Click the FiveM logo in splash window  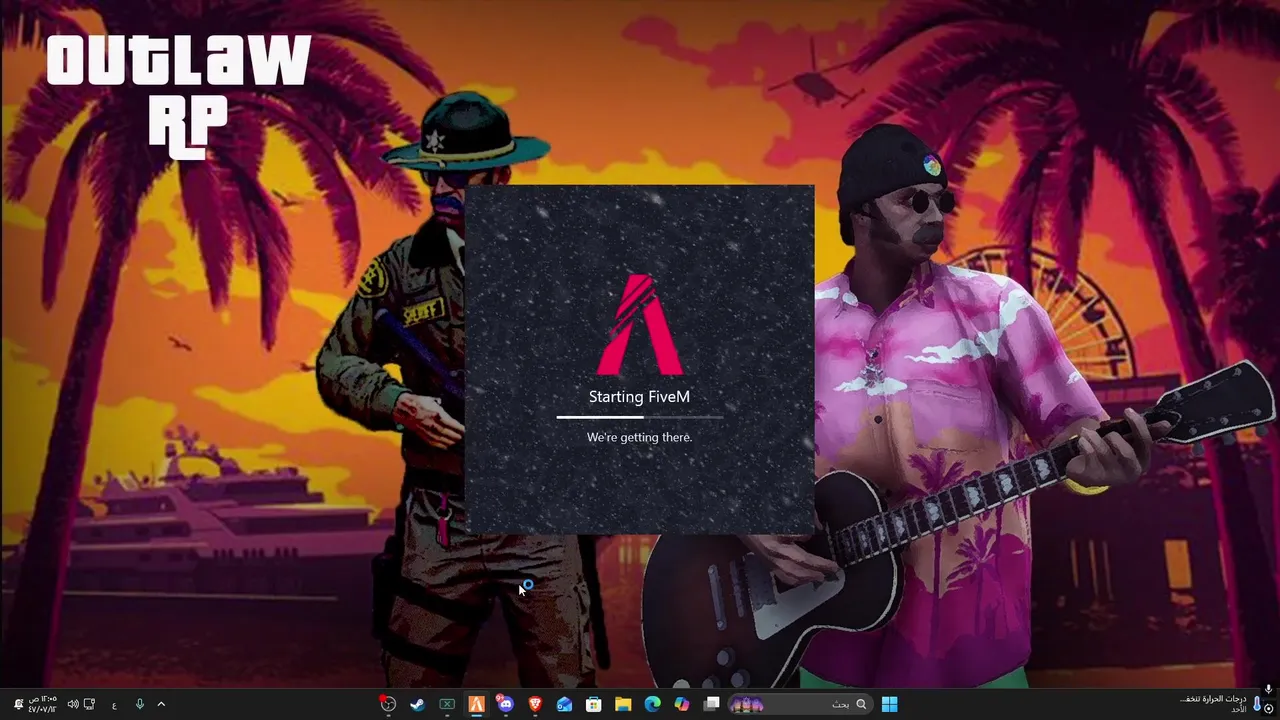640,324
